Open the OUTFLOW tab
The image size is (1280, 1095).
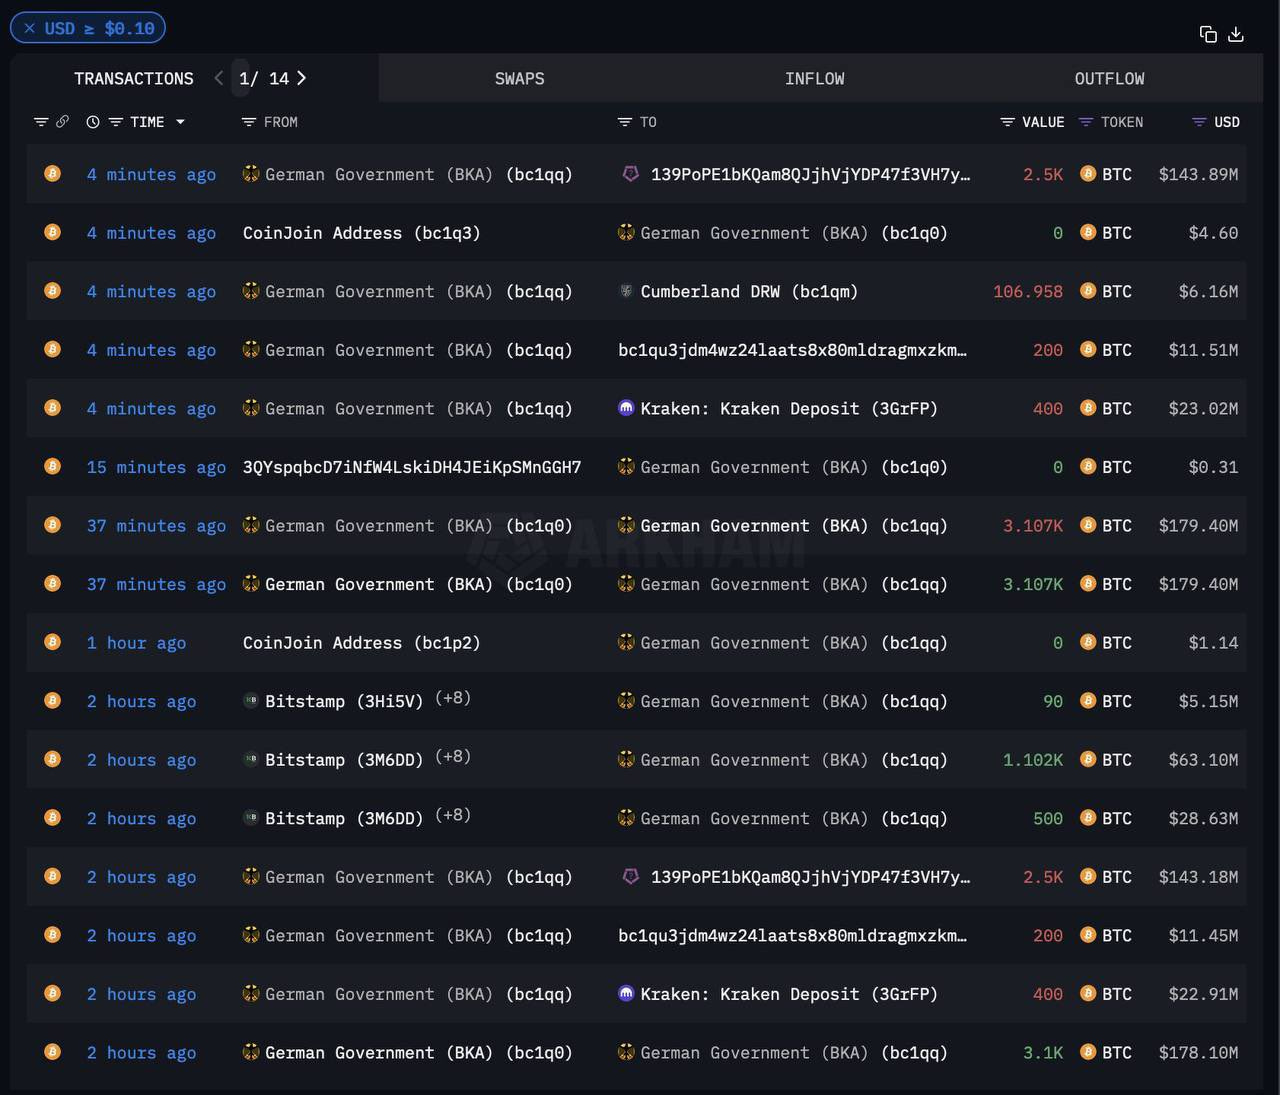[1109, 78]
